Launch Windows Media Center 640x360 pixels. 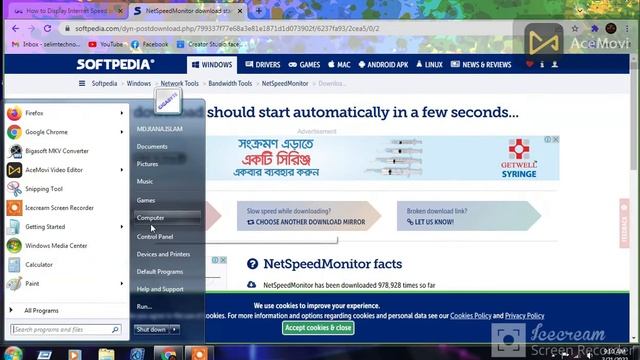[65, 245]
